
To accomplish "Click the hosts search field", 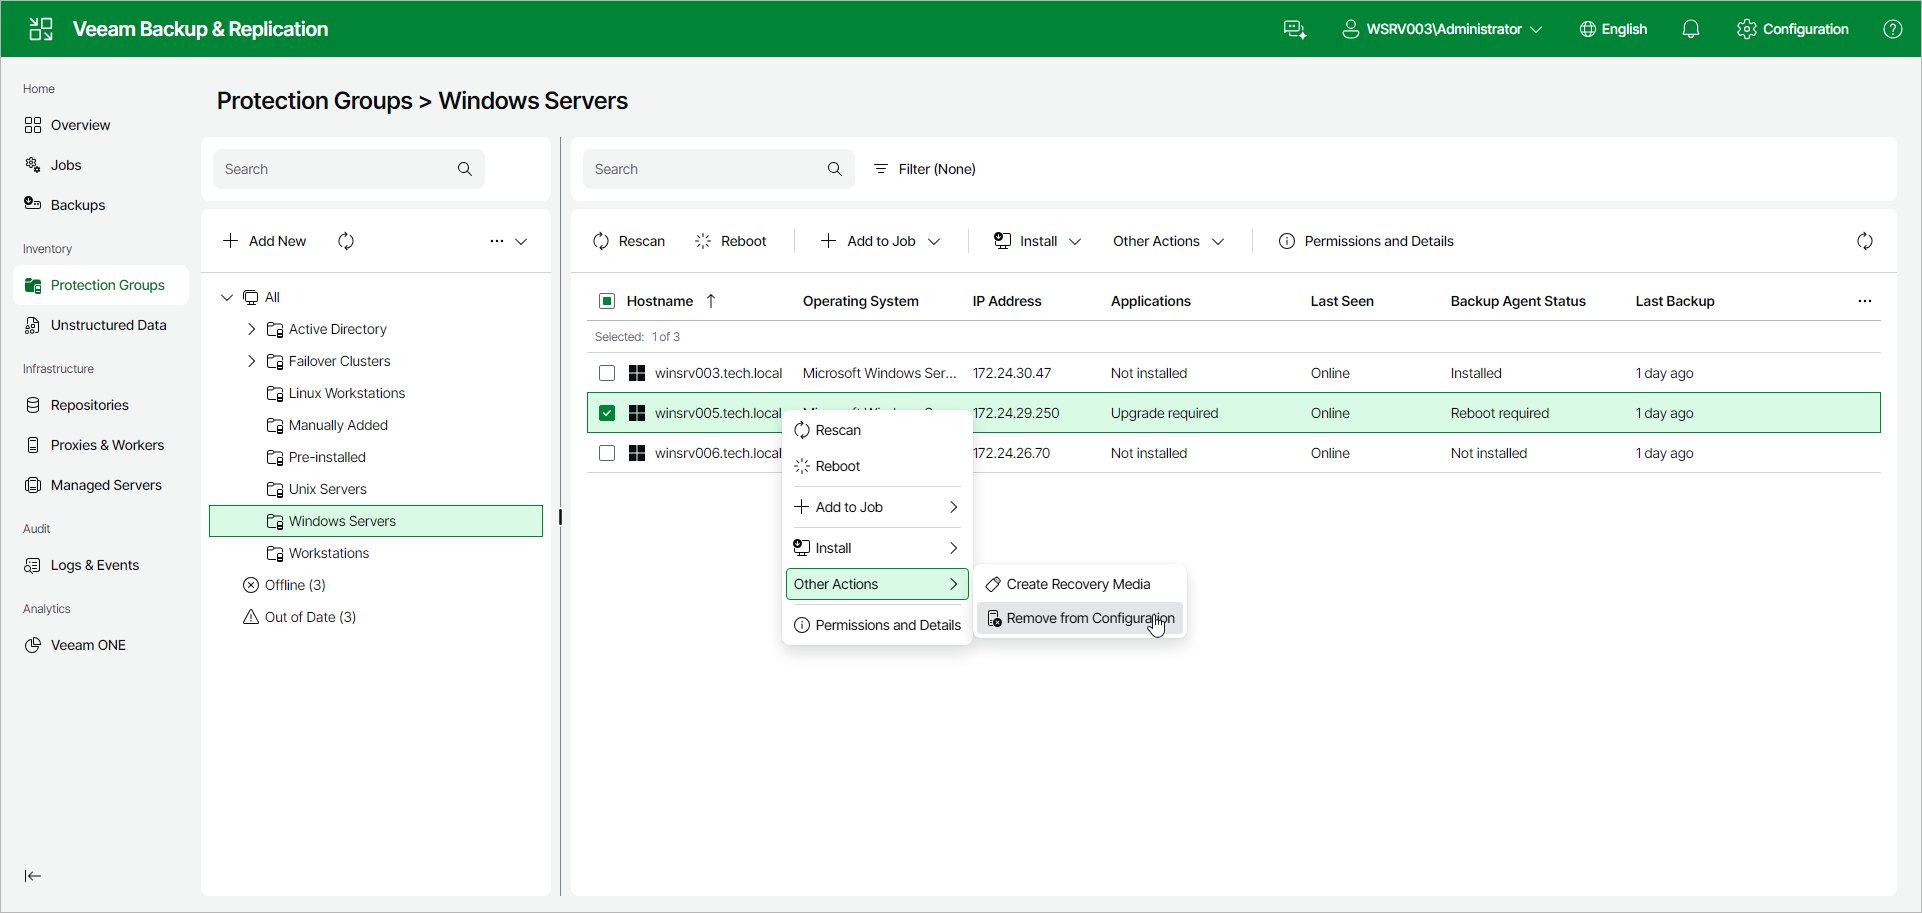I will point(719,169).
